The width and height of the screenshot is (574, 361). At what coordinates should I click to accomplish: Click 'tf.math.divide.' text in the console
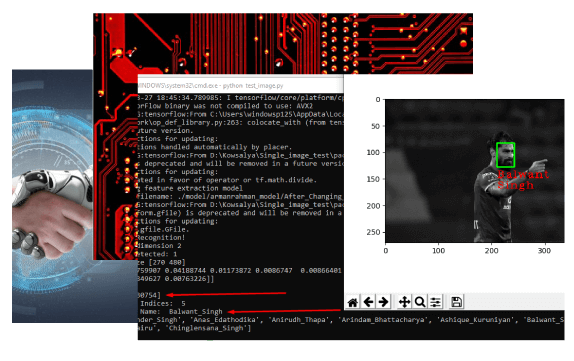coord(286,180)
